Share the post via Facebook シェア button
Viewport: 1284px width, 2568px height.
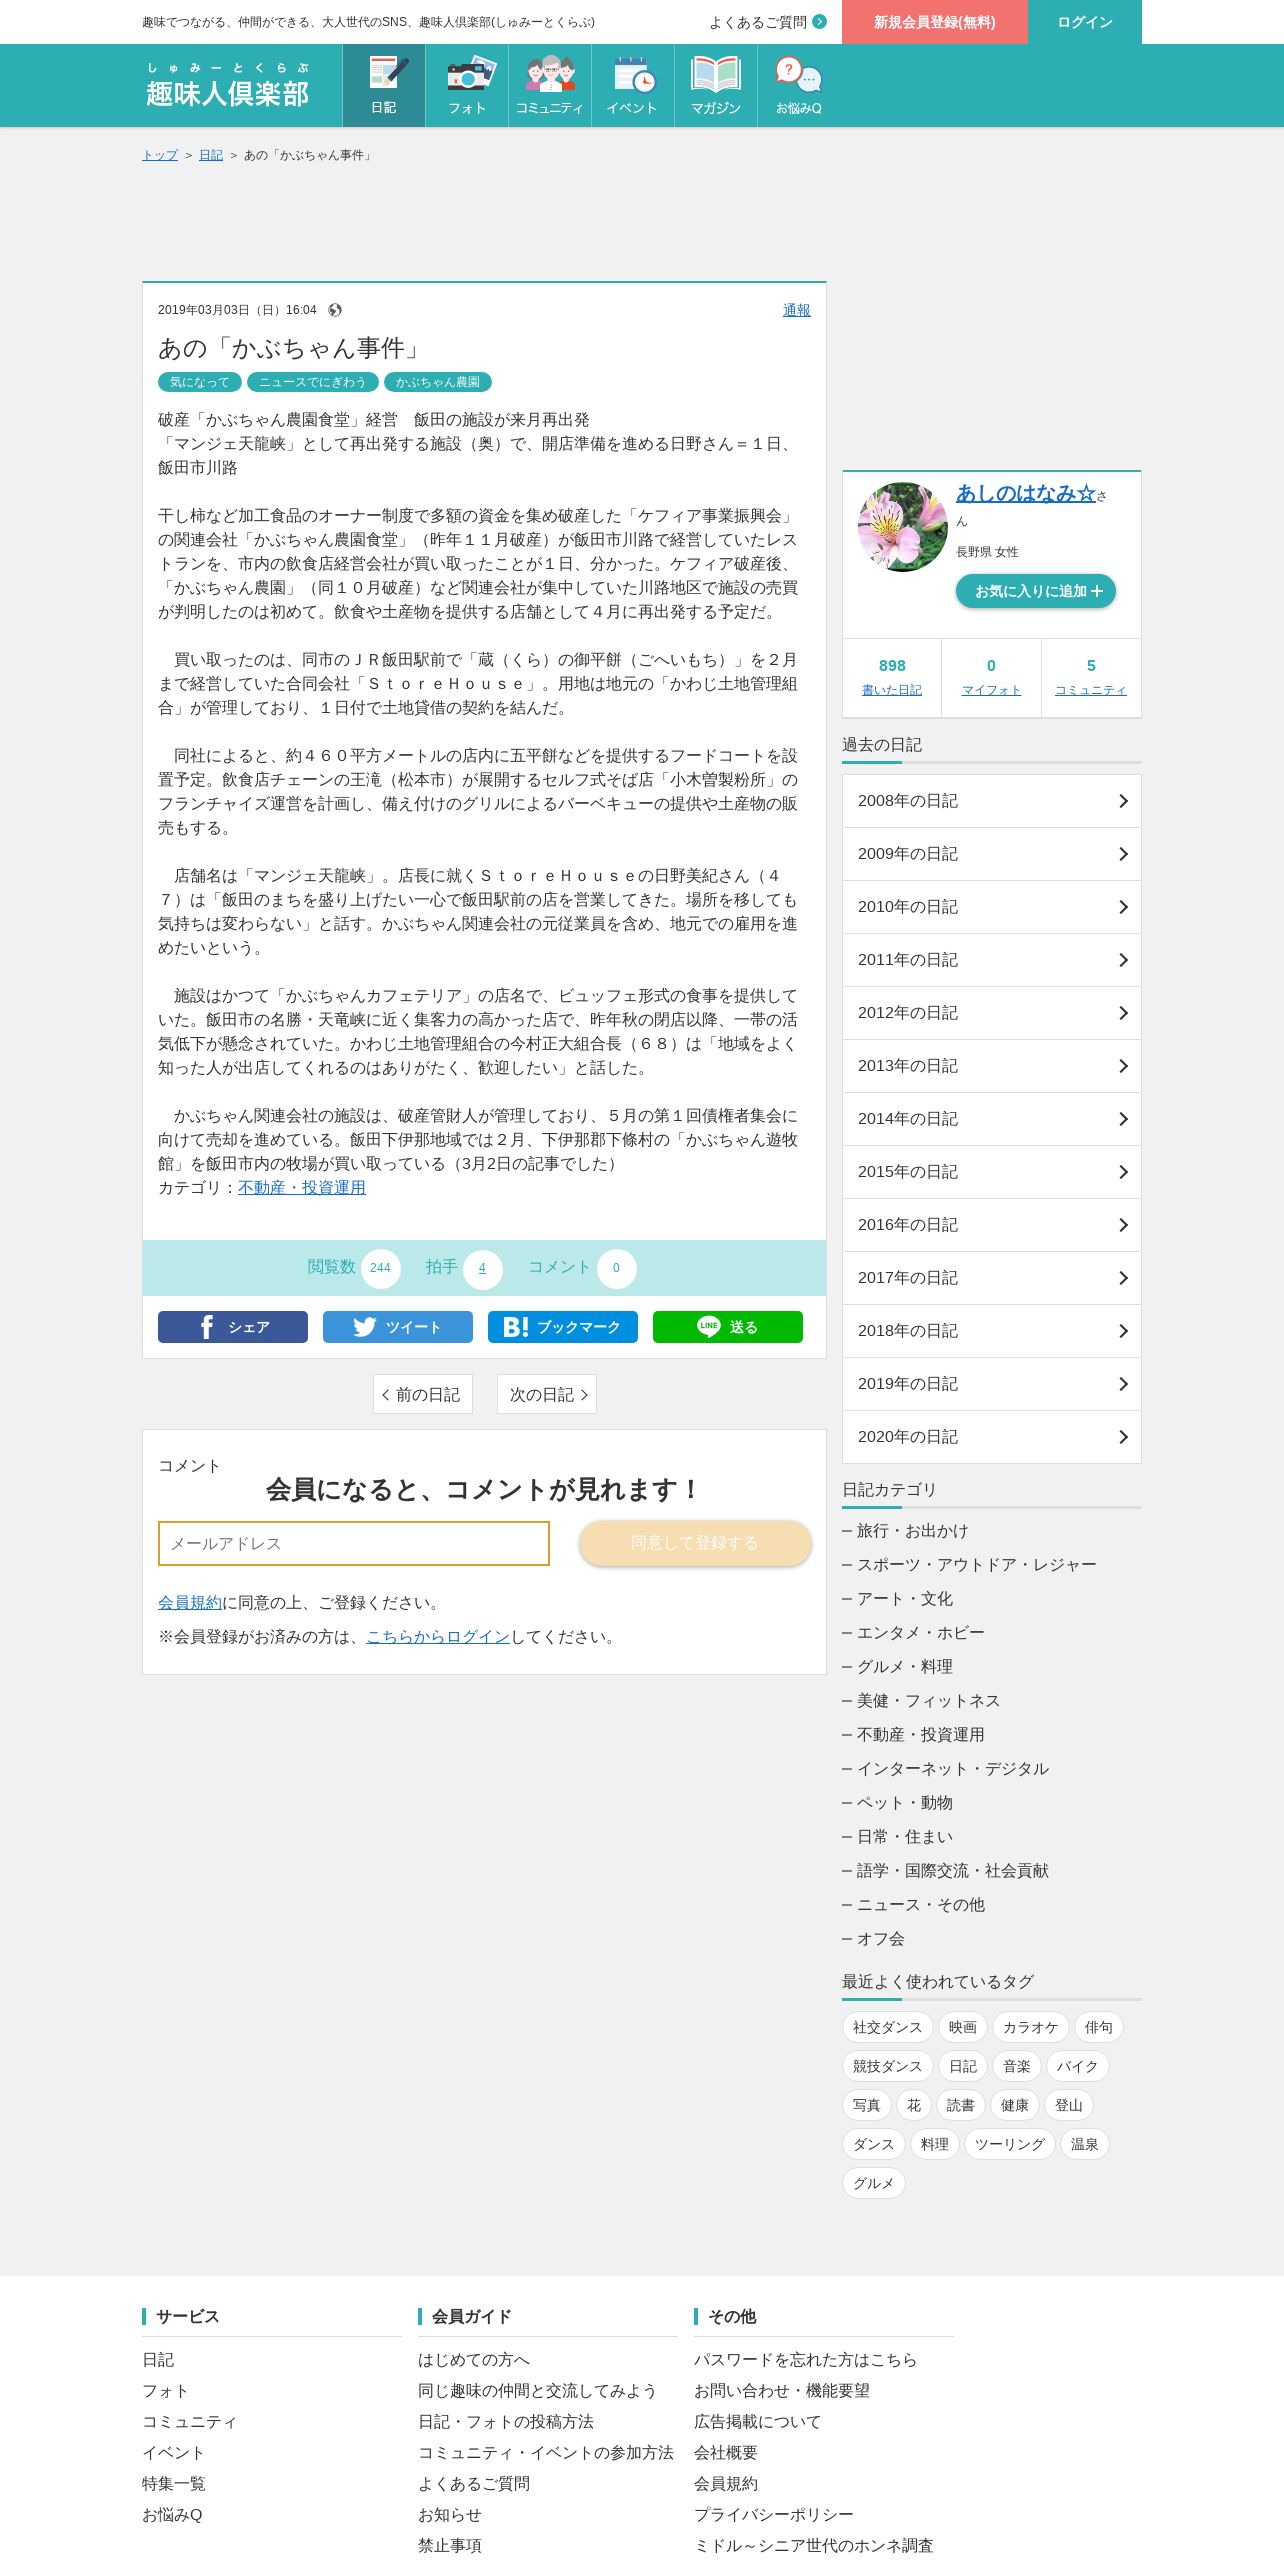[233, 1327]
